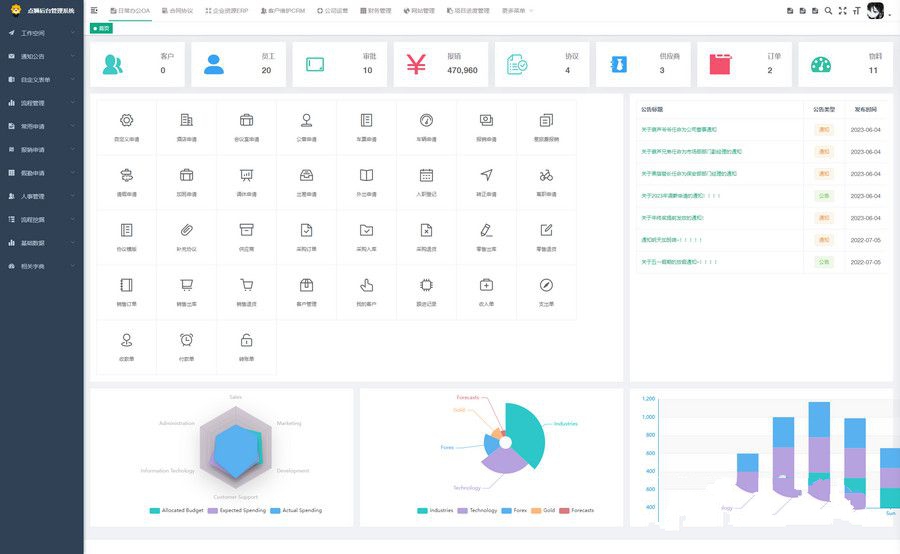Expand 工作空间 in the sidebar
The width and height of the screenshot is (900, 554).
point(42,33)
